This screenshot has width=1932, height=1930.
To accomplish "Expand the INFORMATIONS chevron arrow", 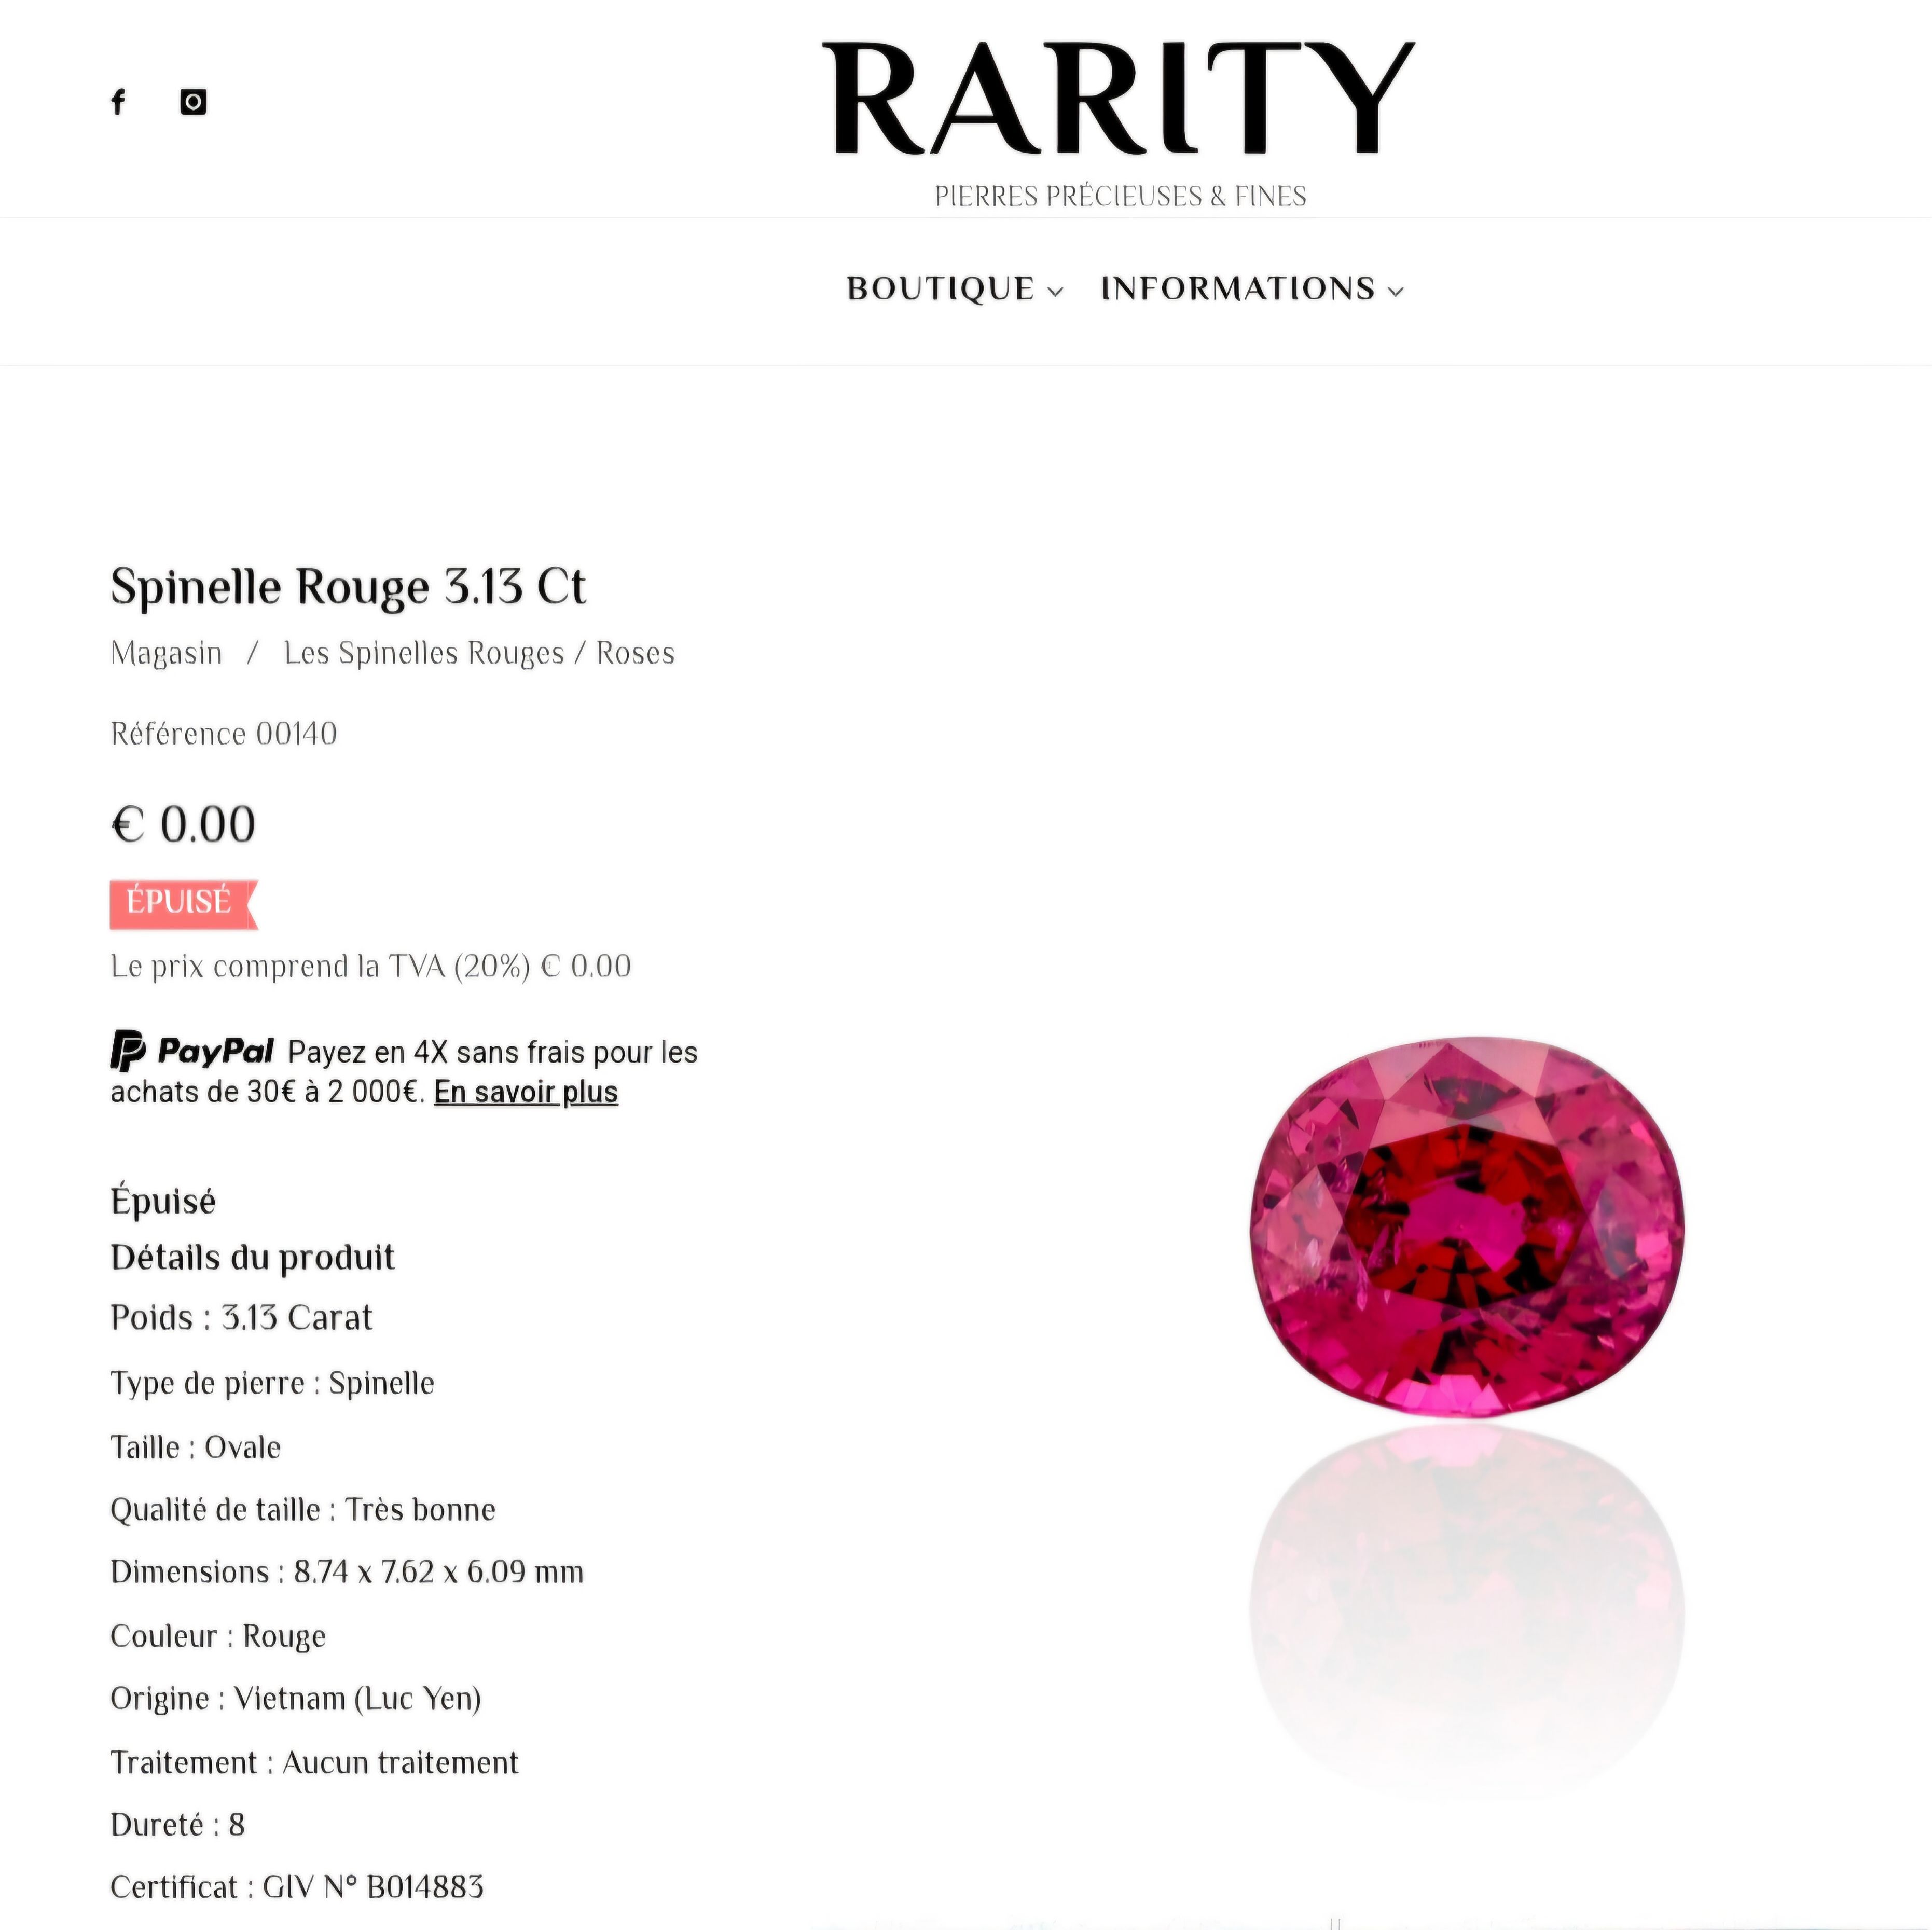I will (1396, 291).
